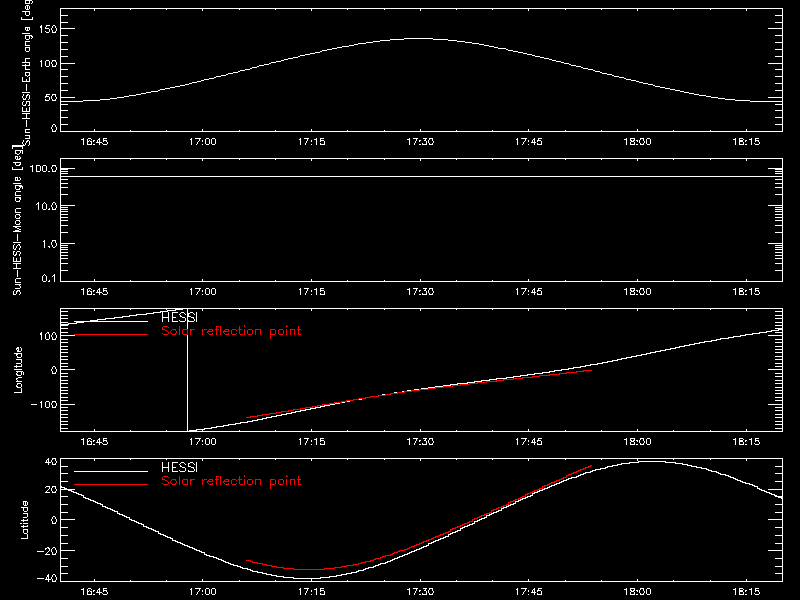Click 18:15 tick label under Latitude plot
This screenshot has width=800, height=600.
click(x=746, y=592)
